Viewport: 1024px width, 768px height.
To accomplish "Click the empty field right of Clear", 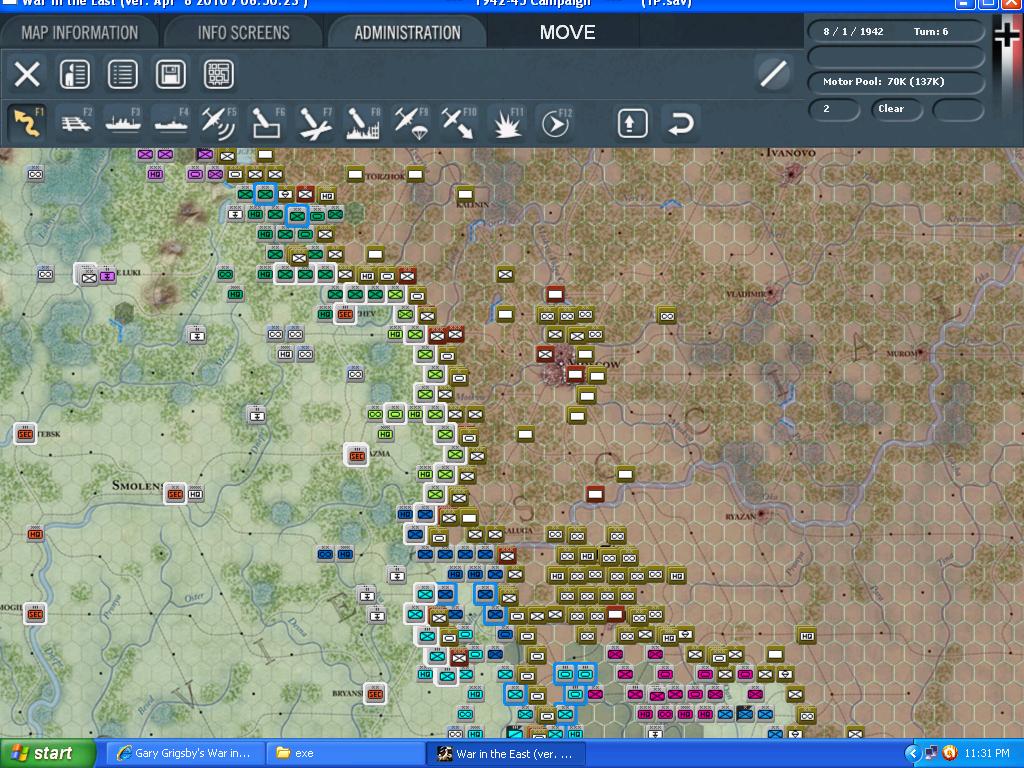I will pyautogui.click(x=957, y=109).
